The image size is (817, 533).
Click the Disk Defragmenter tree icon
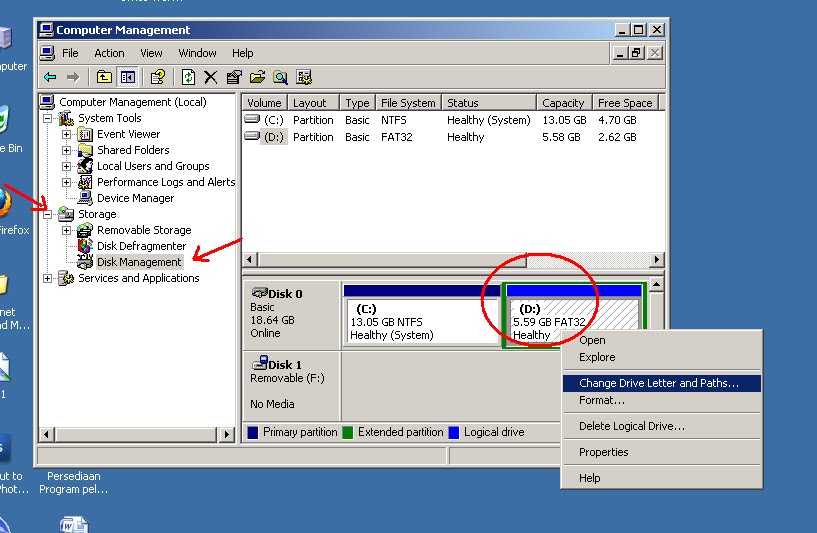point(85,246)
